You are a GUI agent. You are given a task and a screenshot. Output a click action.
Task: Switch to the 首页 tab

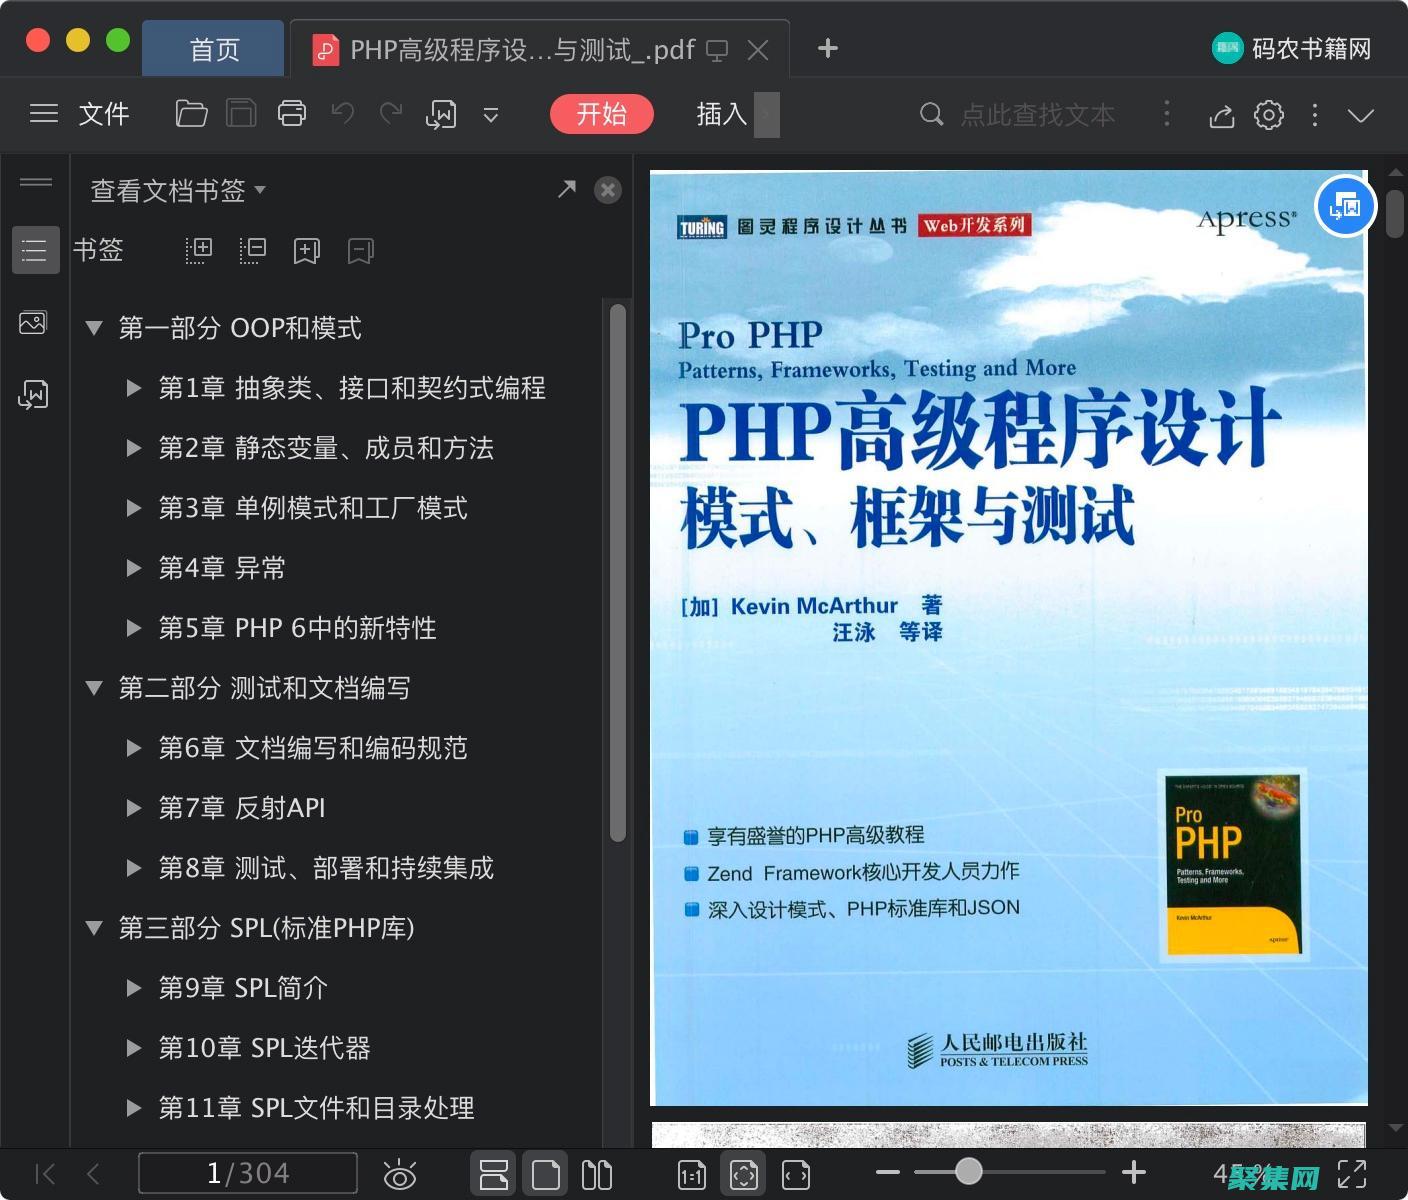[213, 49]
